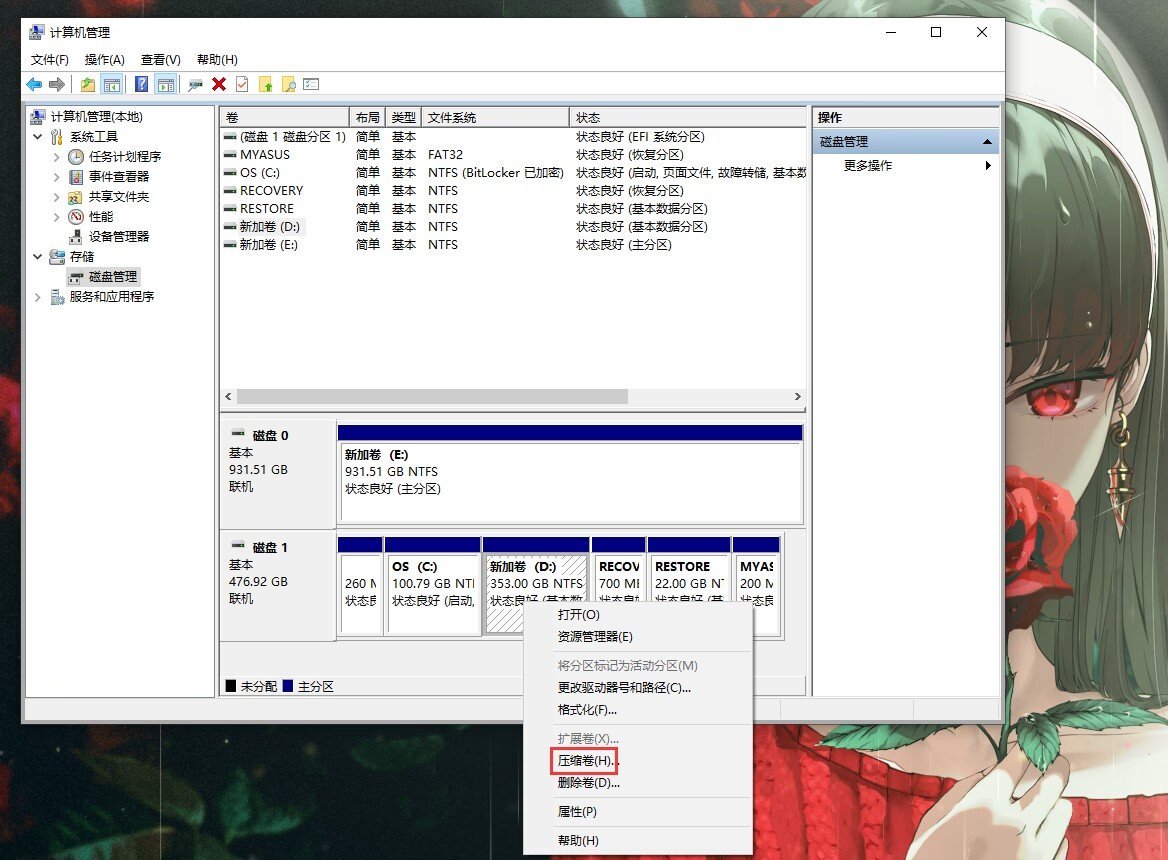This screenshot has height=860, width=1168.
Task: Expand the 更多操作 arrow in the action pane
Action: 986,166
